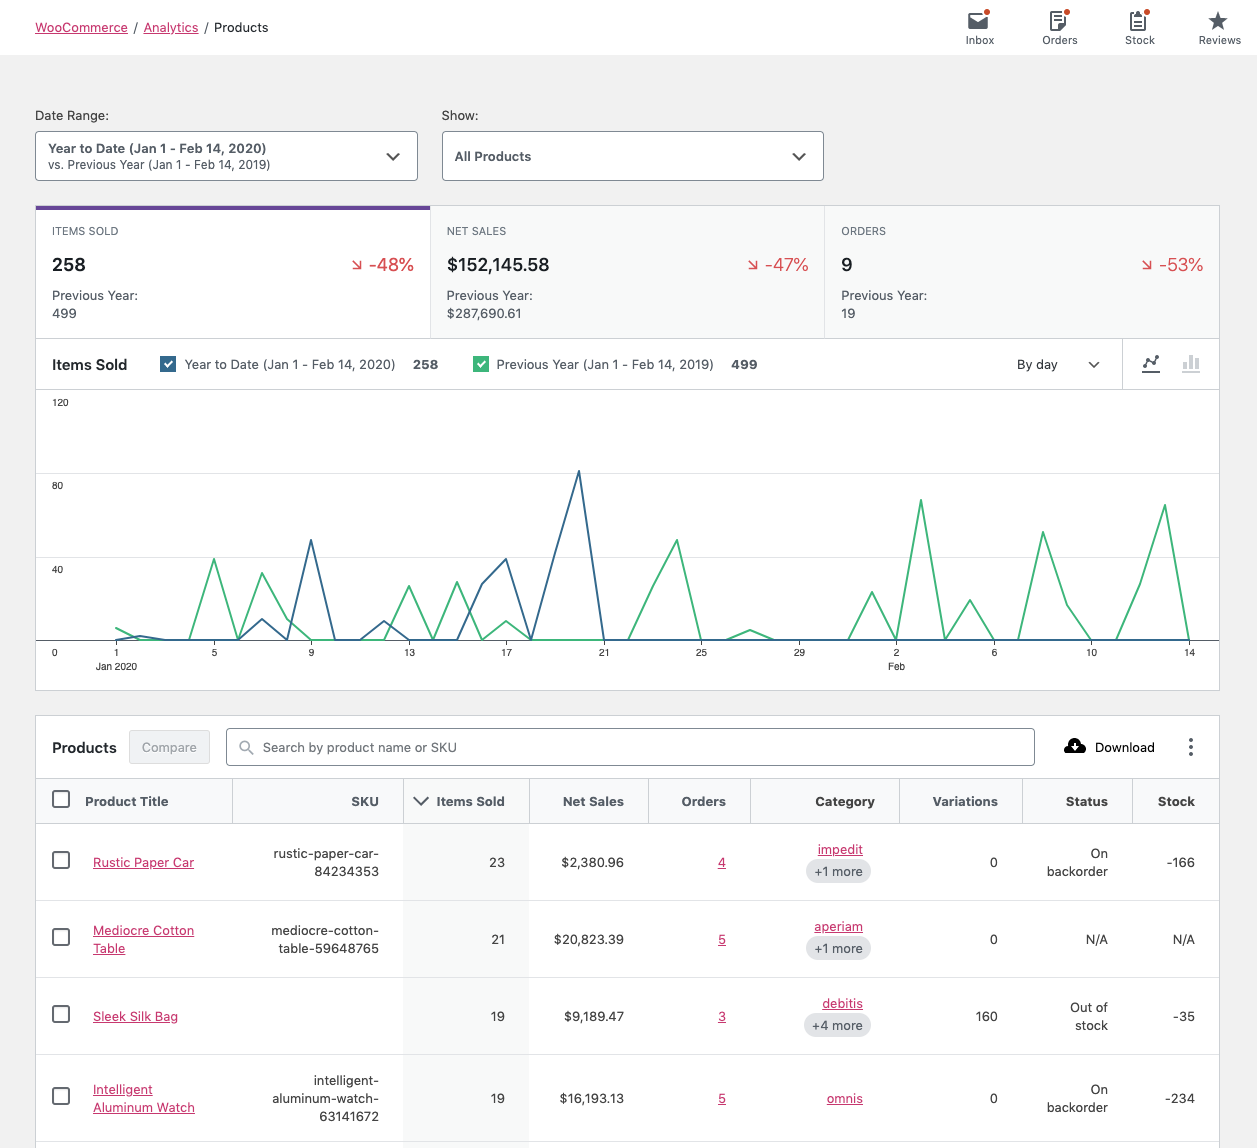The image size is (1257, 1148).
Task: Change the chart interval from By day
Action: (1059, 364)
